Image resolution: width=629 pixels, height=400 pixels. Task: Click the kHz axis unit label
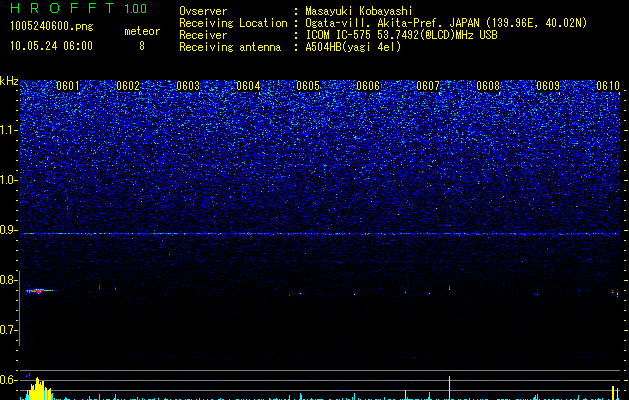pyautogui.click(x=9, y=81)
